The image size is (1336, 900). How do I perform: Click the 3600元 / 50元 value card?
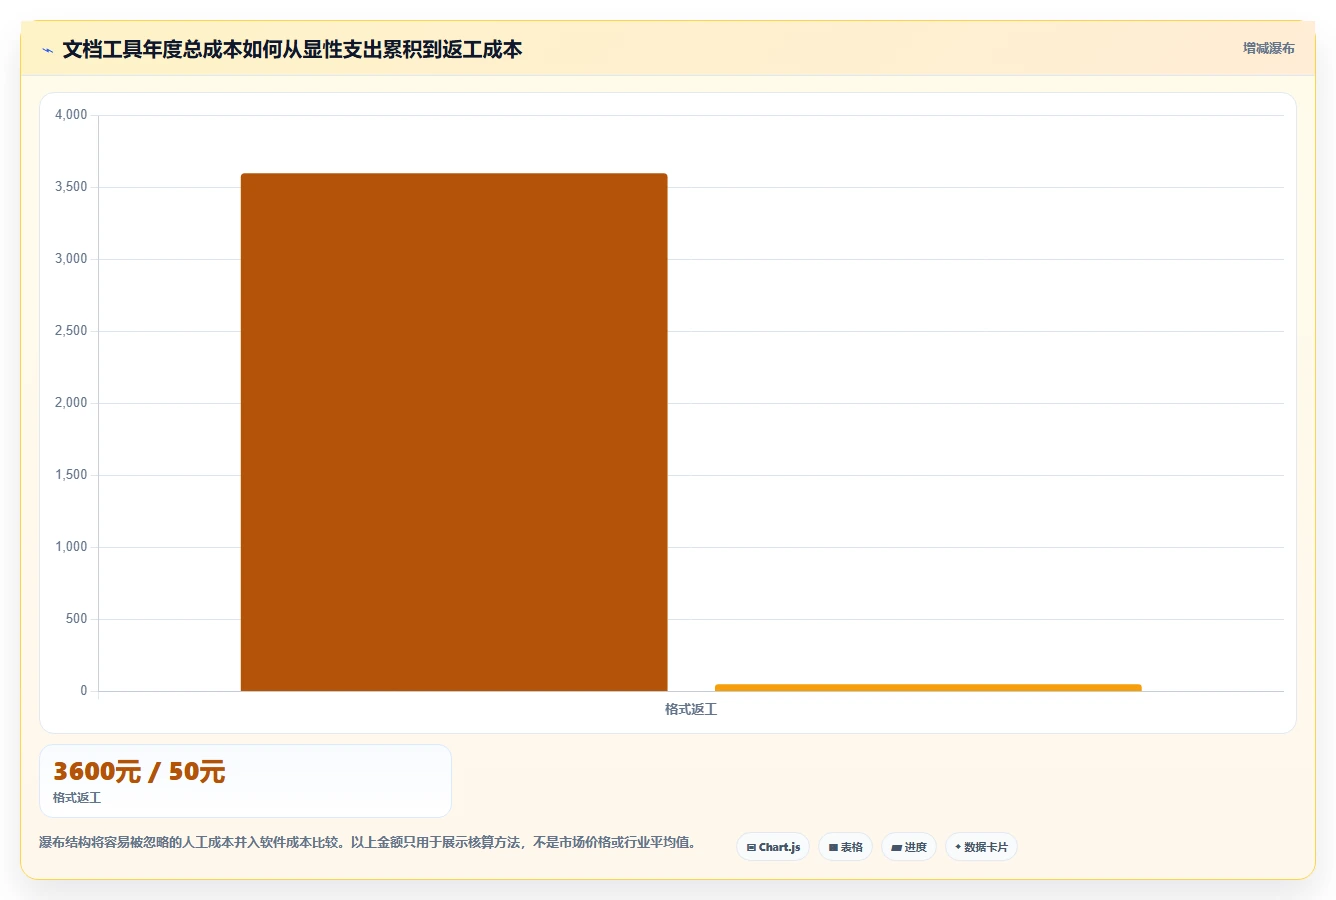[x=245, y=781]
